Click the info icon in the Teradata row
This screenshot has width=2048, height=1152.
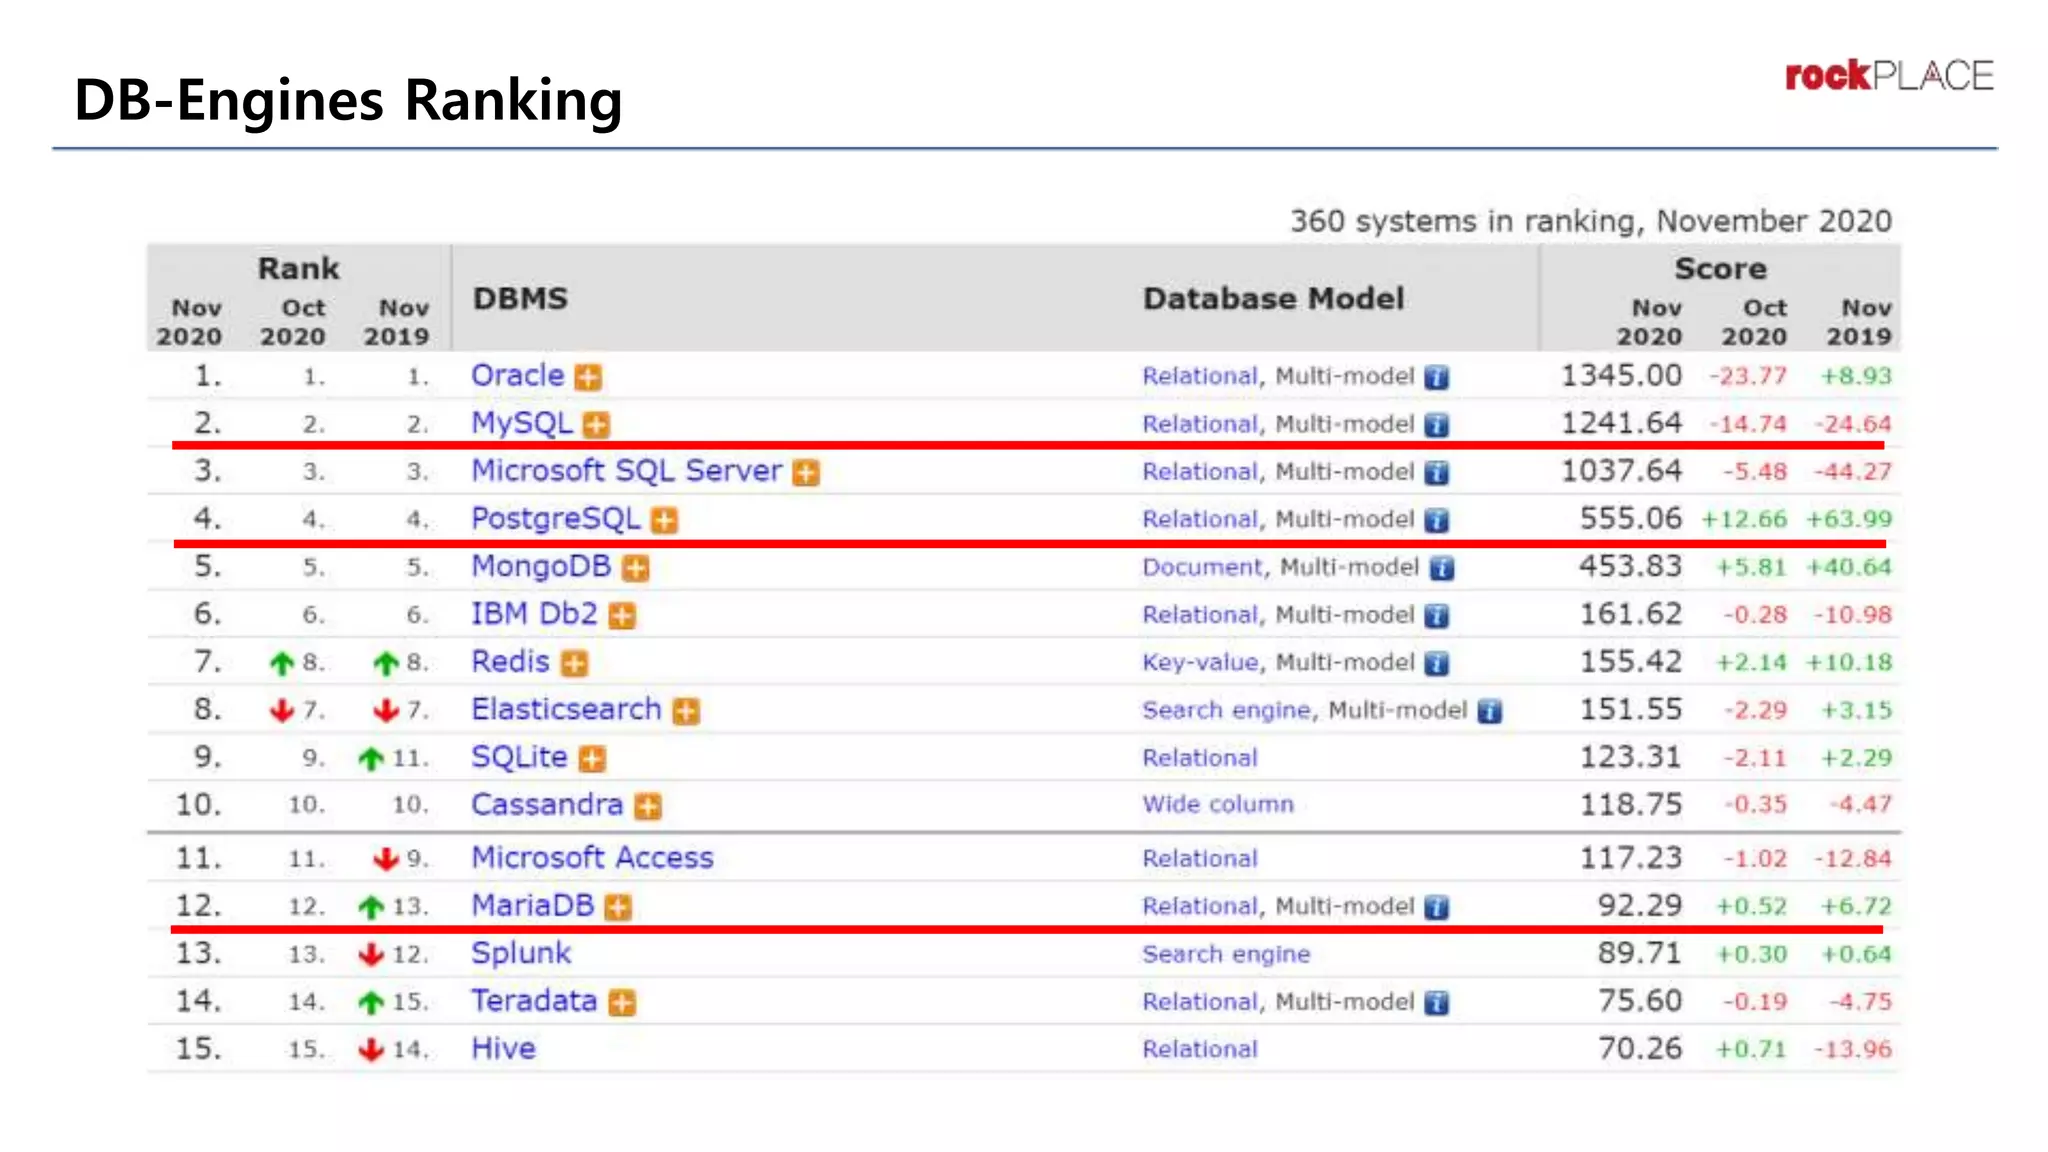click(1437, 1002)
